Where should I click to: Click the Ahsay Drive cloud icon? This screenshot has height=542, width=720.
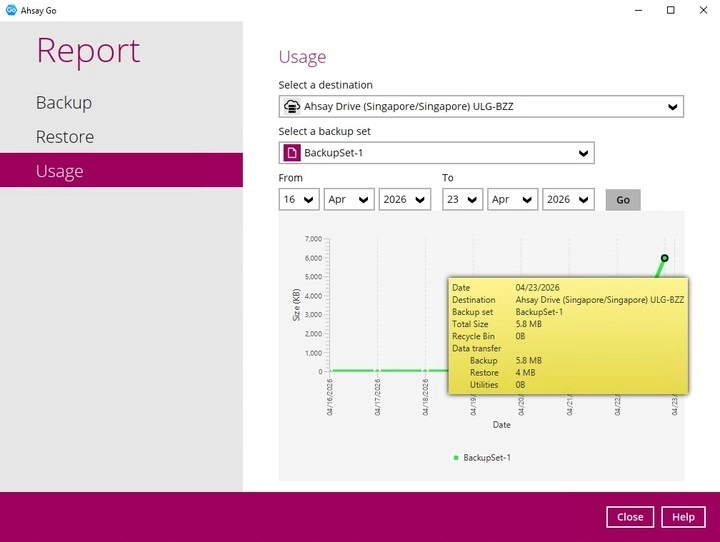point(292,107)
